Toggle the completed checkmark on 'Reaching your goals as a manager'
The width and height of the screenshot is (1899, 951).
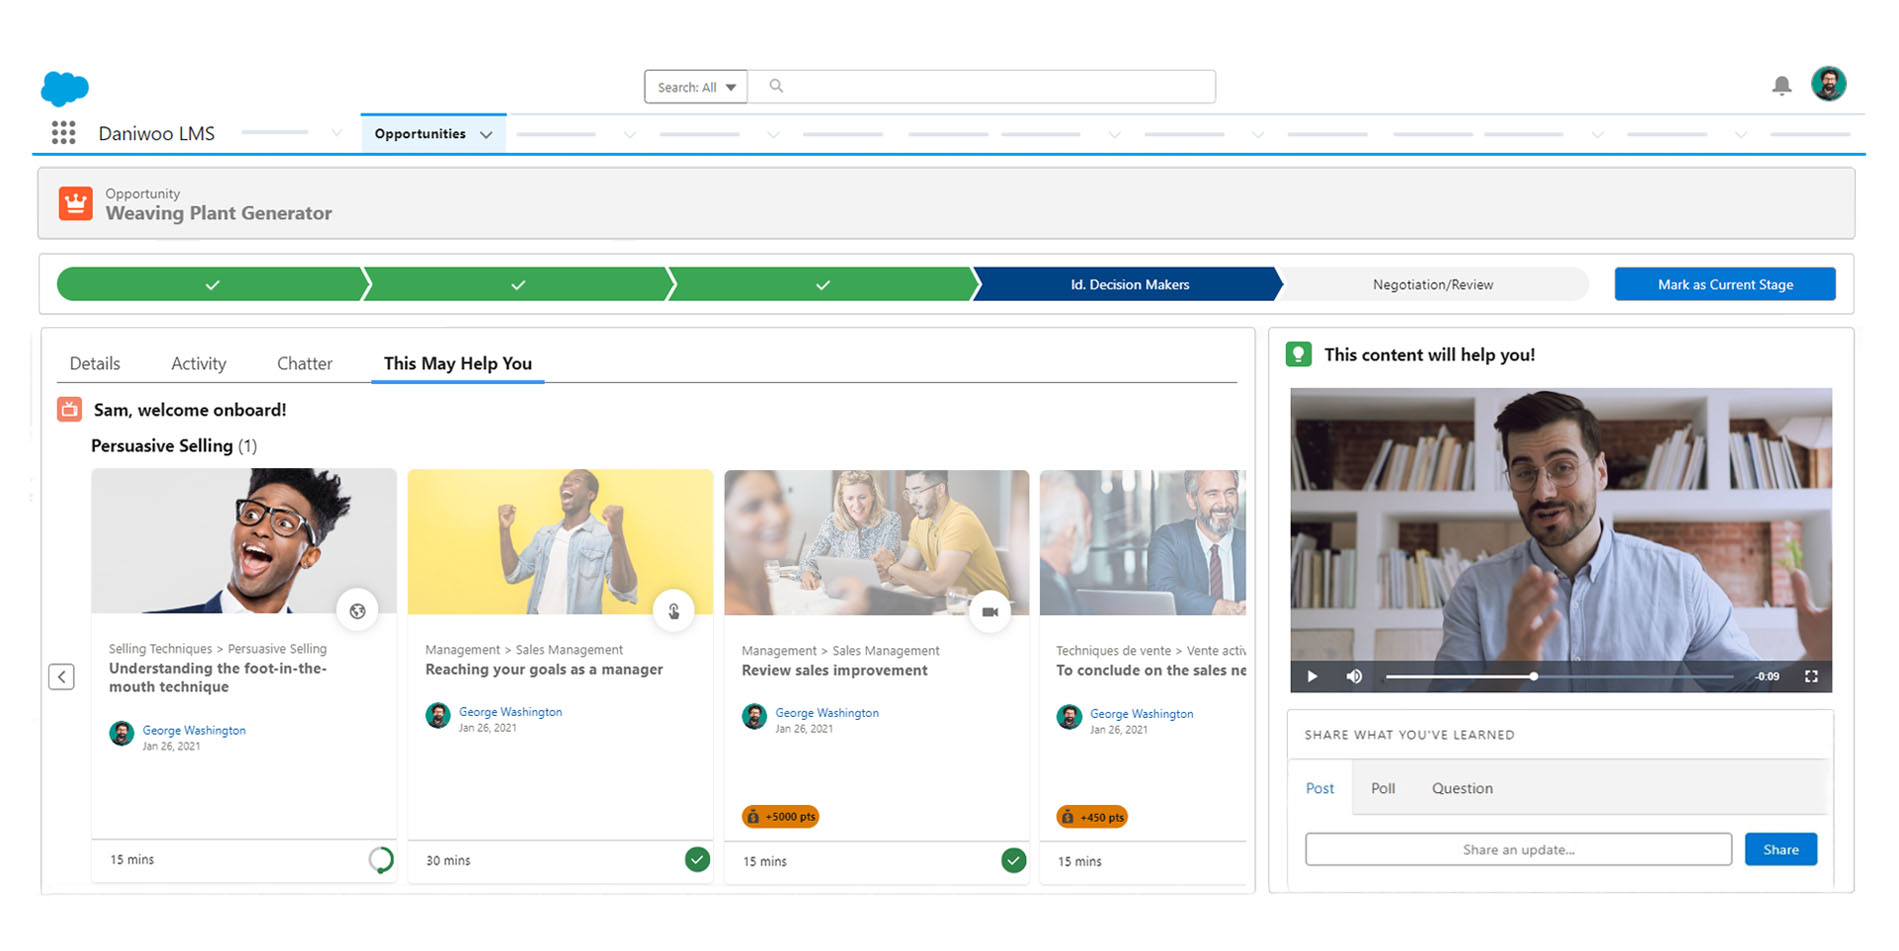(696, 859)
